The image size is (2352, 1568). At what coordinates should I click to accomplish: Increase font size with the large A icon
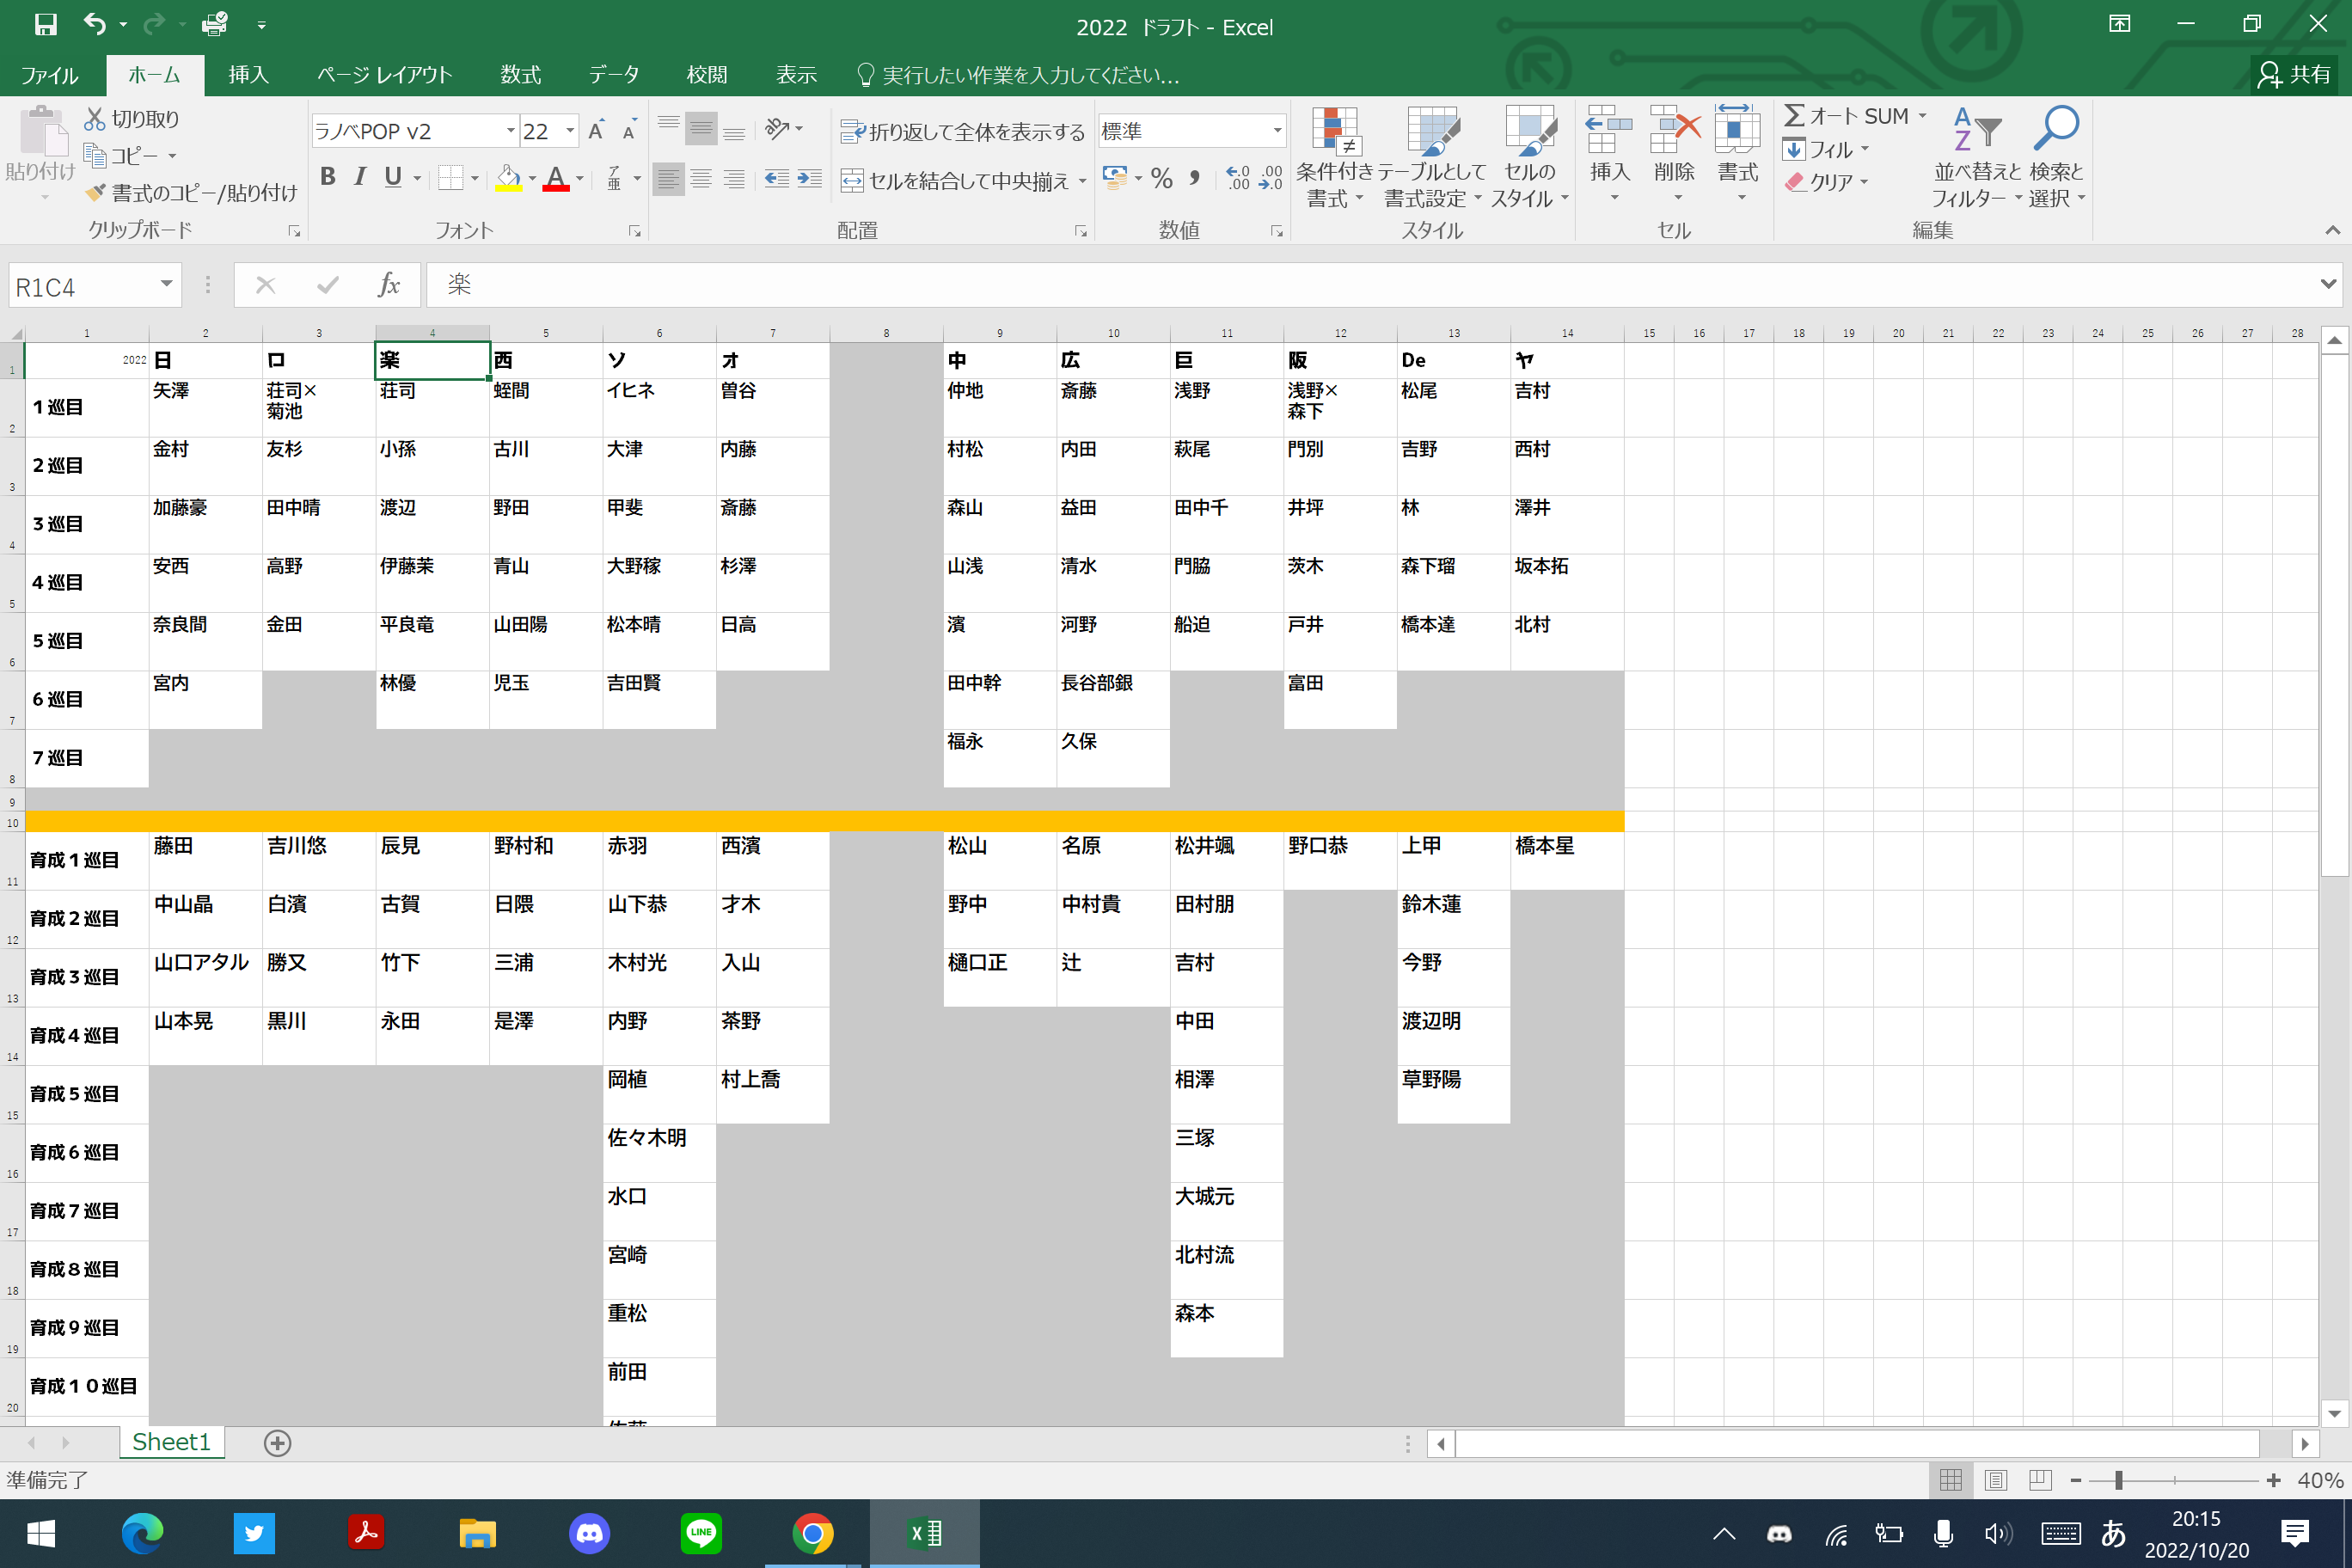(596, 130)
